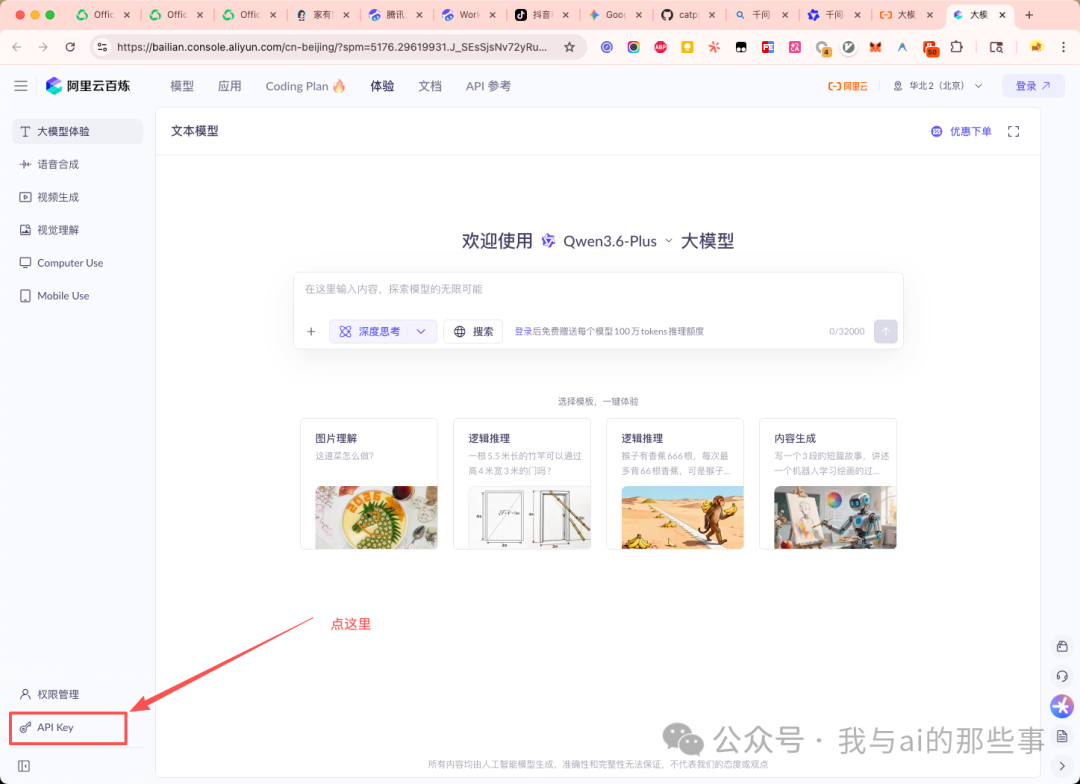
Task: Open the Qwen3.6-Plus model dropdown
Action: point(608,241)
